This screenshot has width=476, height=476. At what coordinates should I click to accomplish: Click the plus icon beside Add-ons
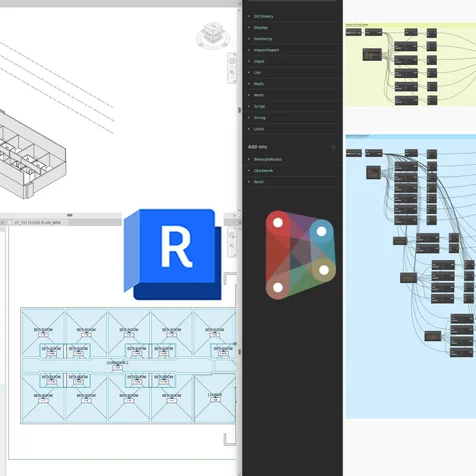pyautogui.click(x=333, y=147)
